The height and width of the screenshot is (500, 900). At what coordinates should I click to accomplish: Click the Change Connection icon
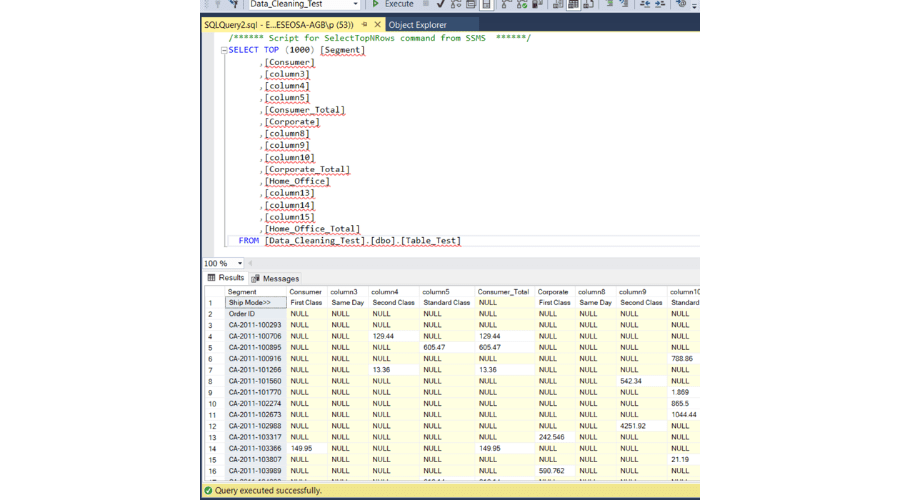234,3
